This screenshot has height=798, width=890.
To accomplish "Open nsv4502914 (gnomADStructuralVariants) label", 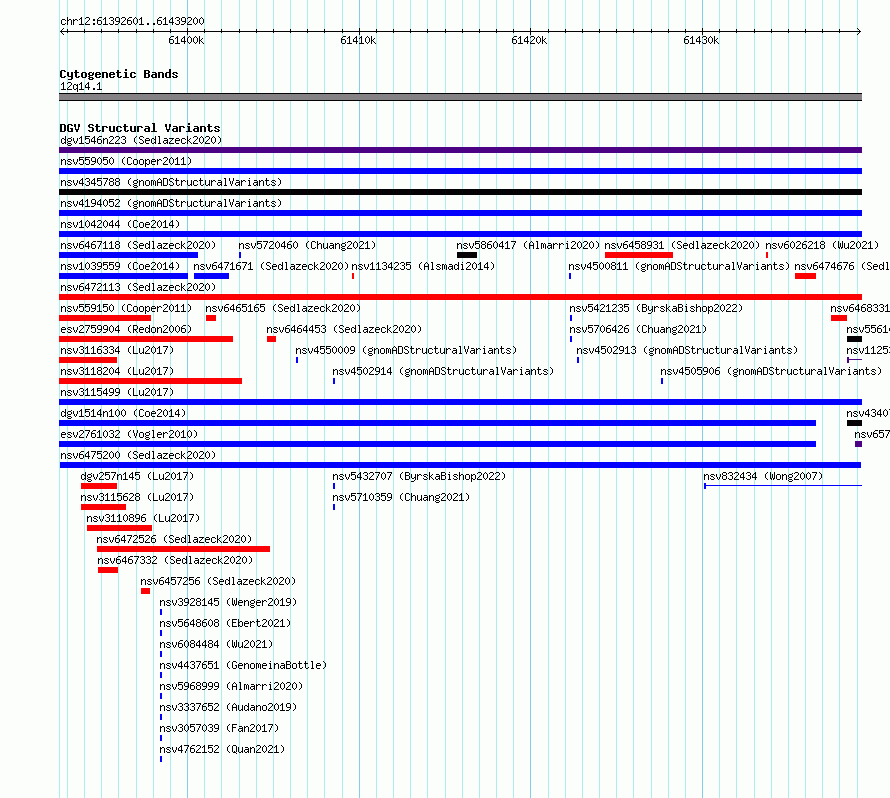I will (443, 371).
